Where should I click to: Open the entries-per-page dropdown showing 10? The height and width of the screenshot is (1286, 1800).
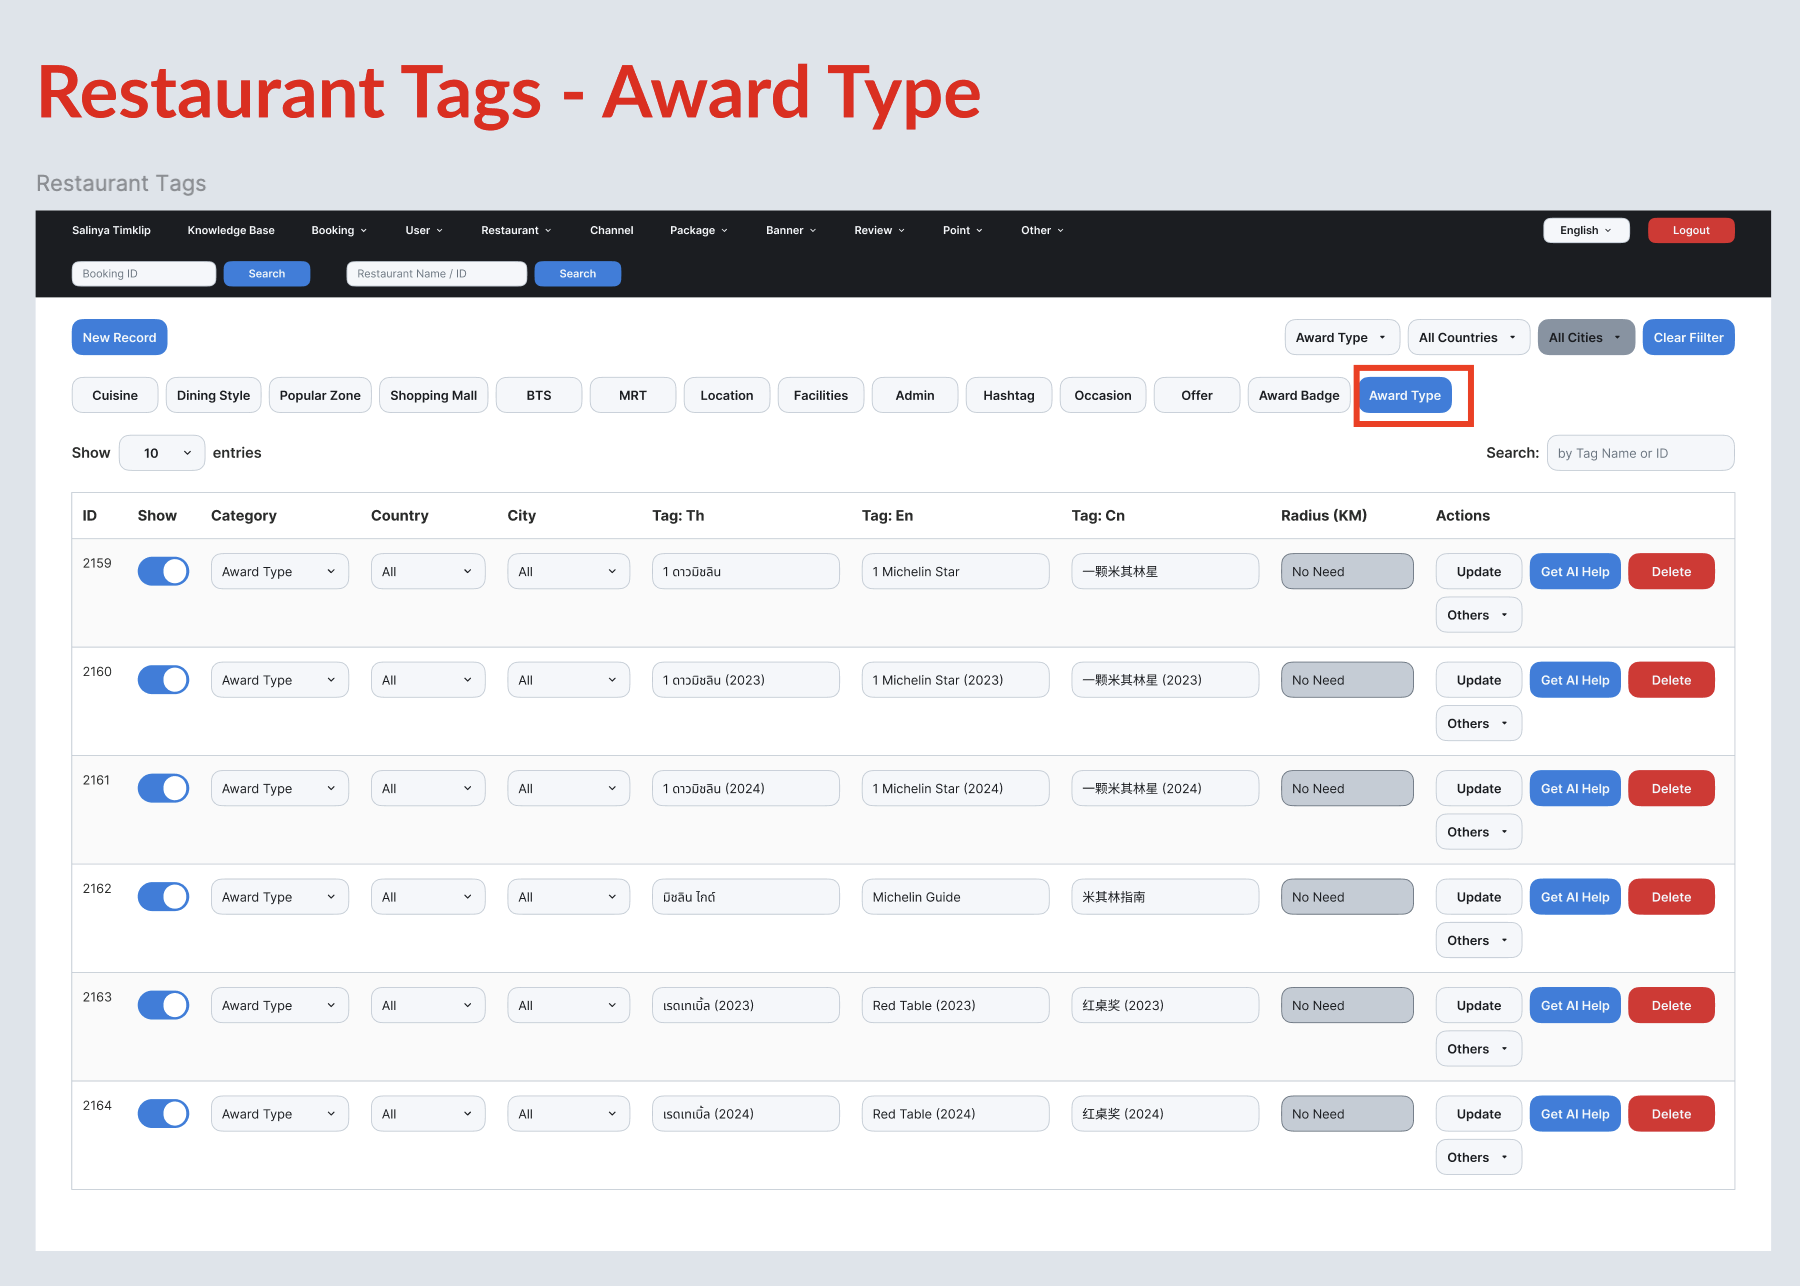click(x=162, y=453)
